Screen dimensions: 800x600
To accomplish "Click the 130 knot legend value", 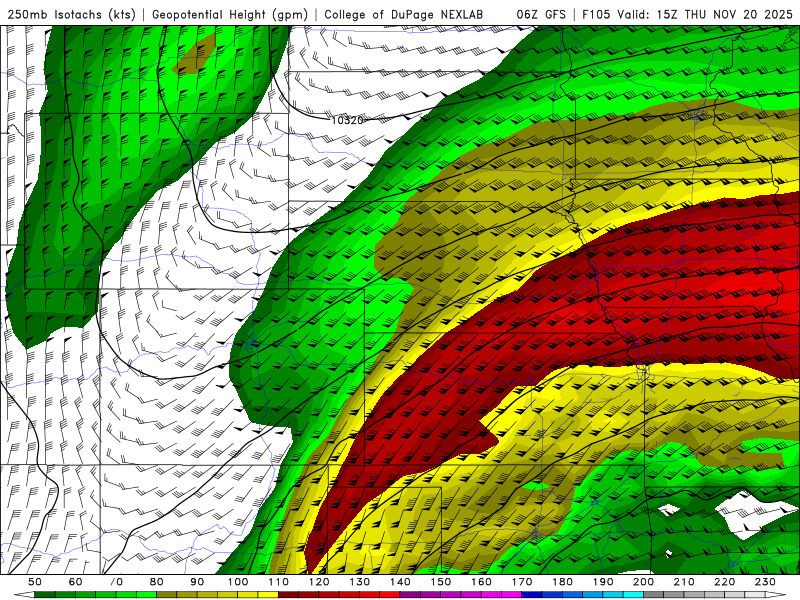I will pos(360,582).
